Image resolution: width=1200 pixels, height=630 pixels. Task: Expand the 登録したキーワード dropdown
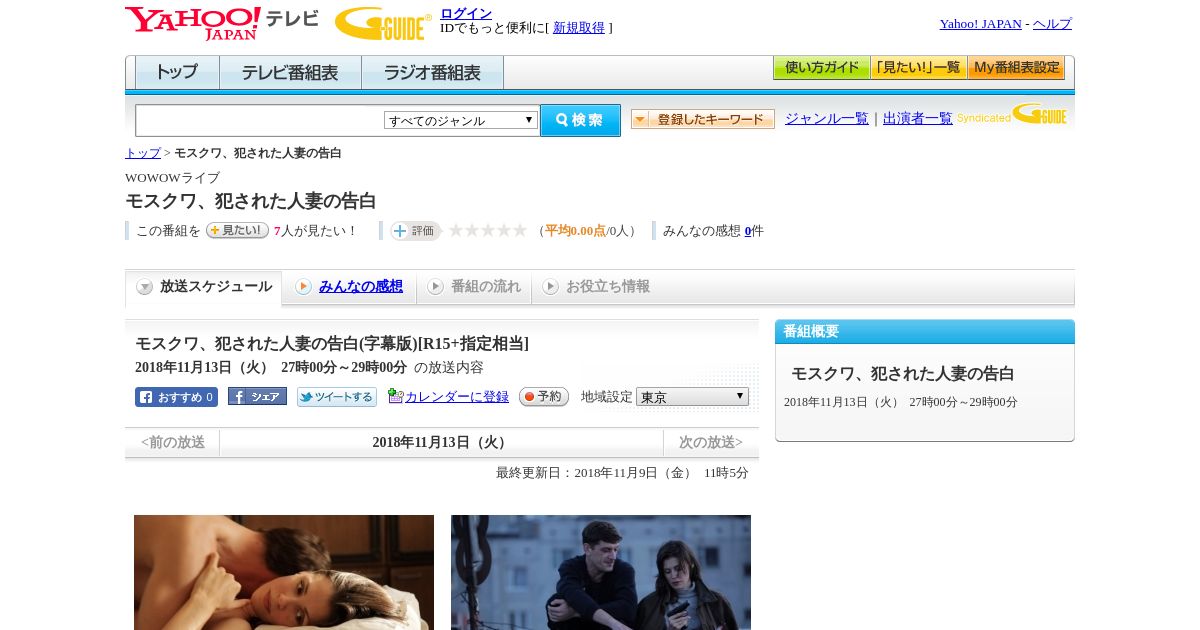pos(703,119)
